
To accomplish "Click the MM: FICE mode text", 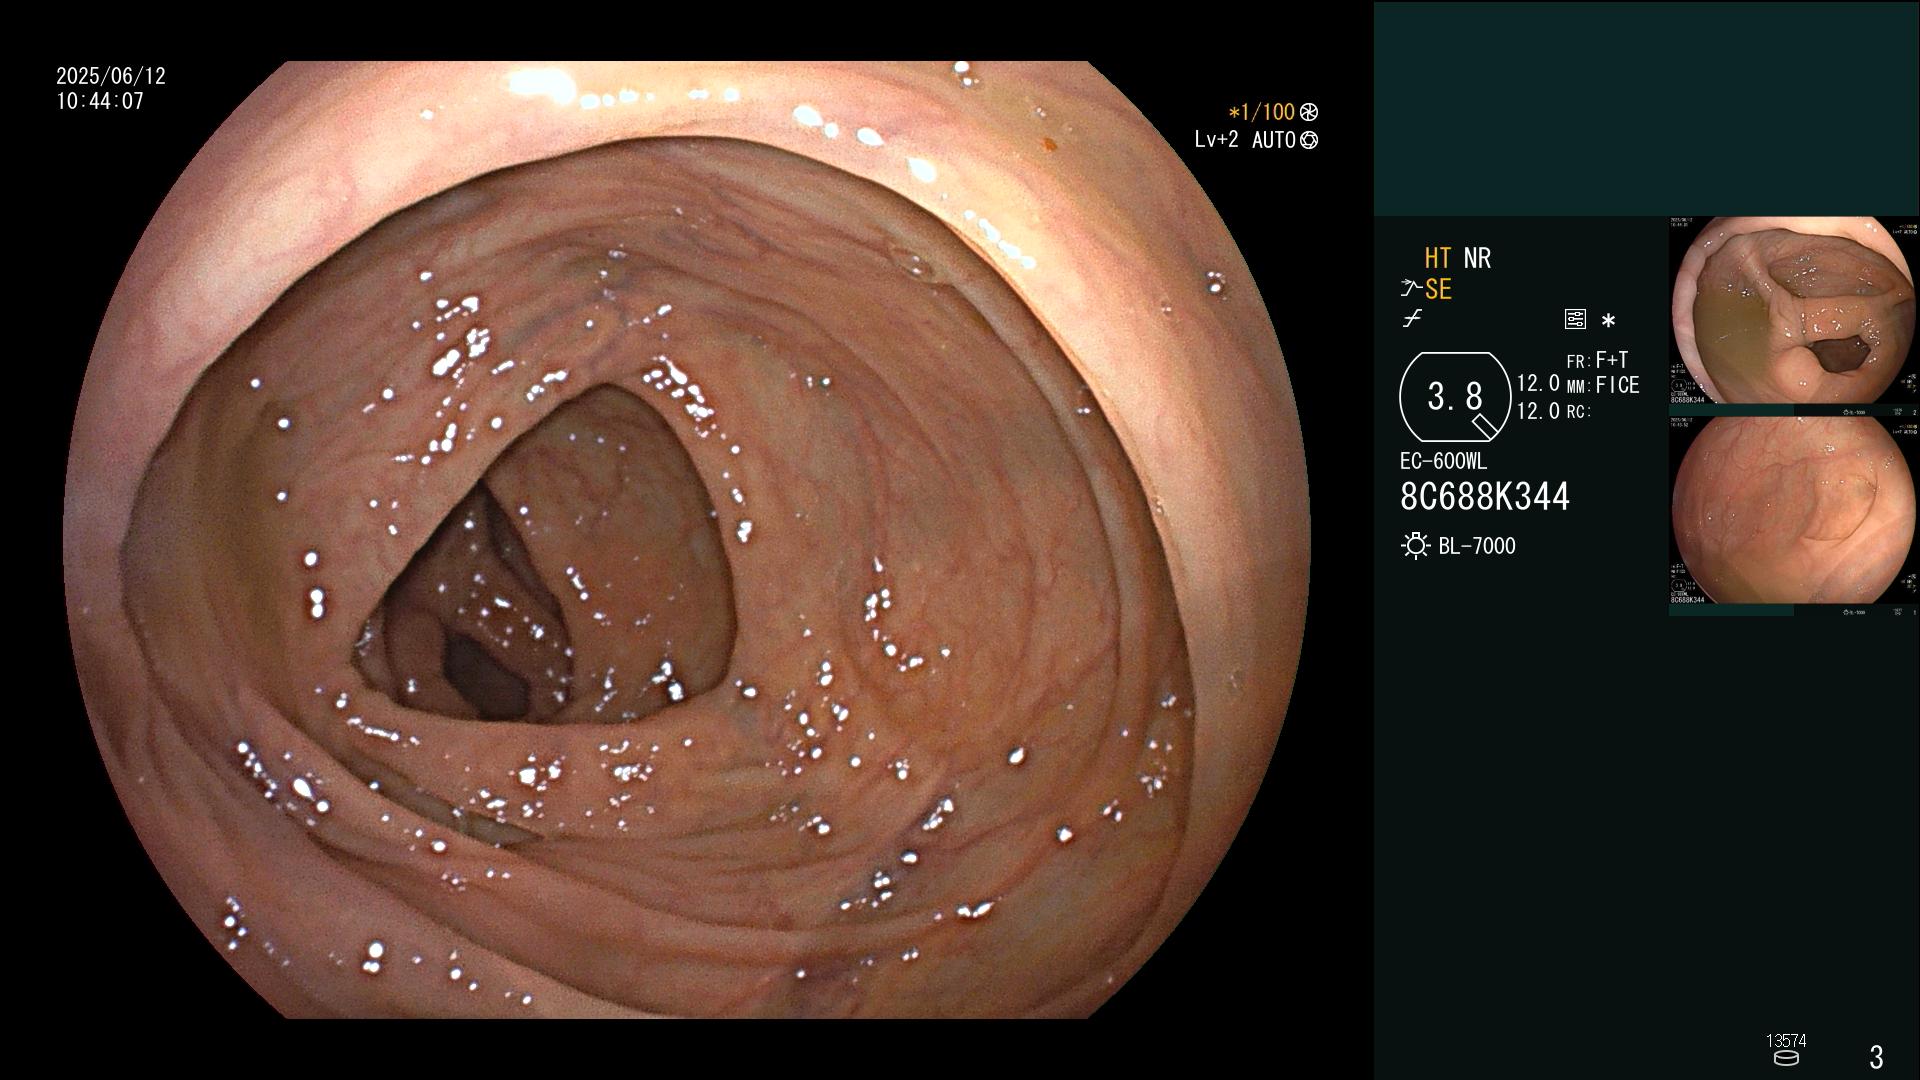I will [x=1603, y=385].
